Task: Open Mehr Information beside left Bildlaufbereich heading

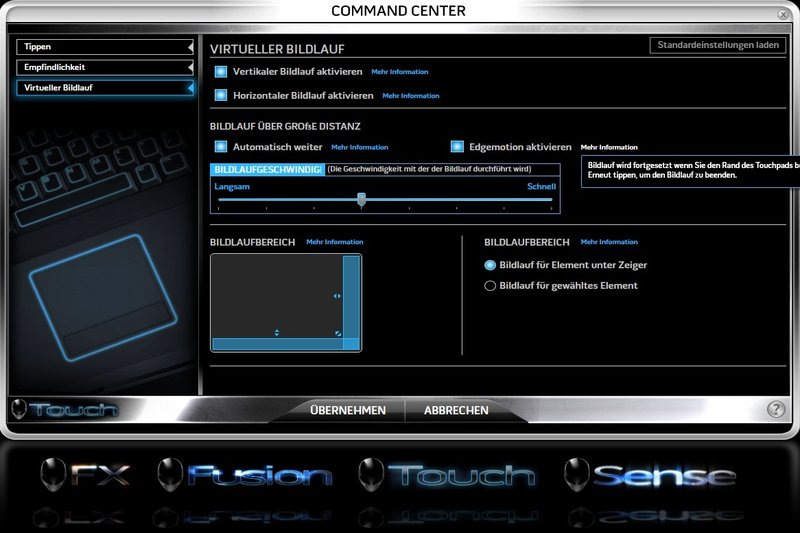Action: pos(335,242)
